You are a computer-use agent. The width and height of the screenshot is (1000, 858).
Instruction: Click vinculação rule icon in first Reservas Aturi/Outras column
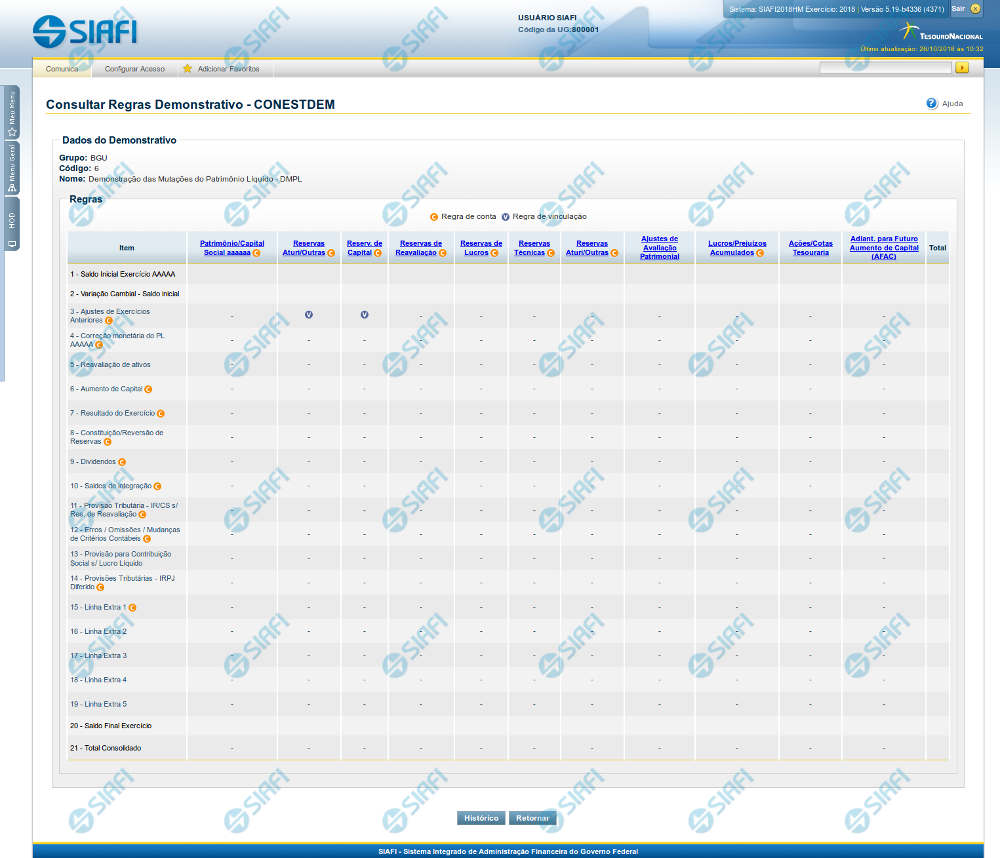click(x=308, y=315)
